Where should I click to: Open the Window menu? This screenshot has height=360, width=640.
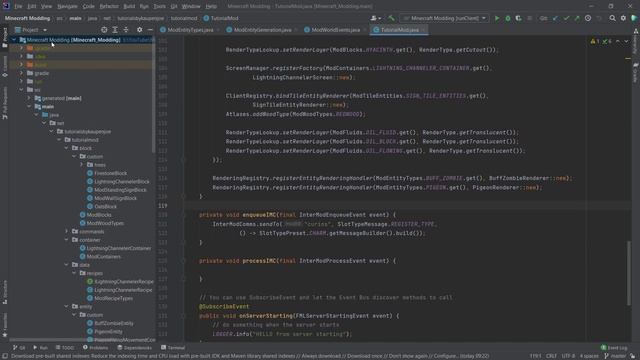191,7
